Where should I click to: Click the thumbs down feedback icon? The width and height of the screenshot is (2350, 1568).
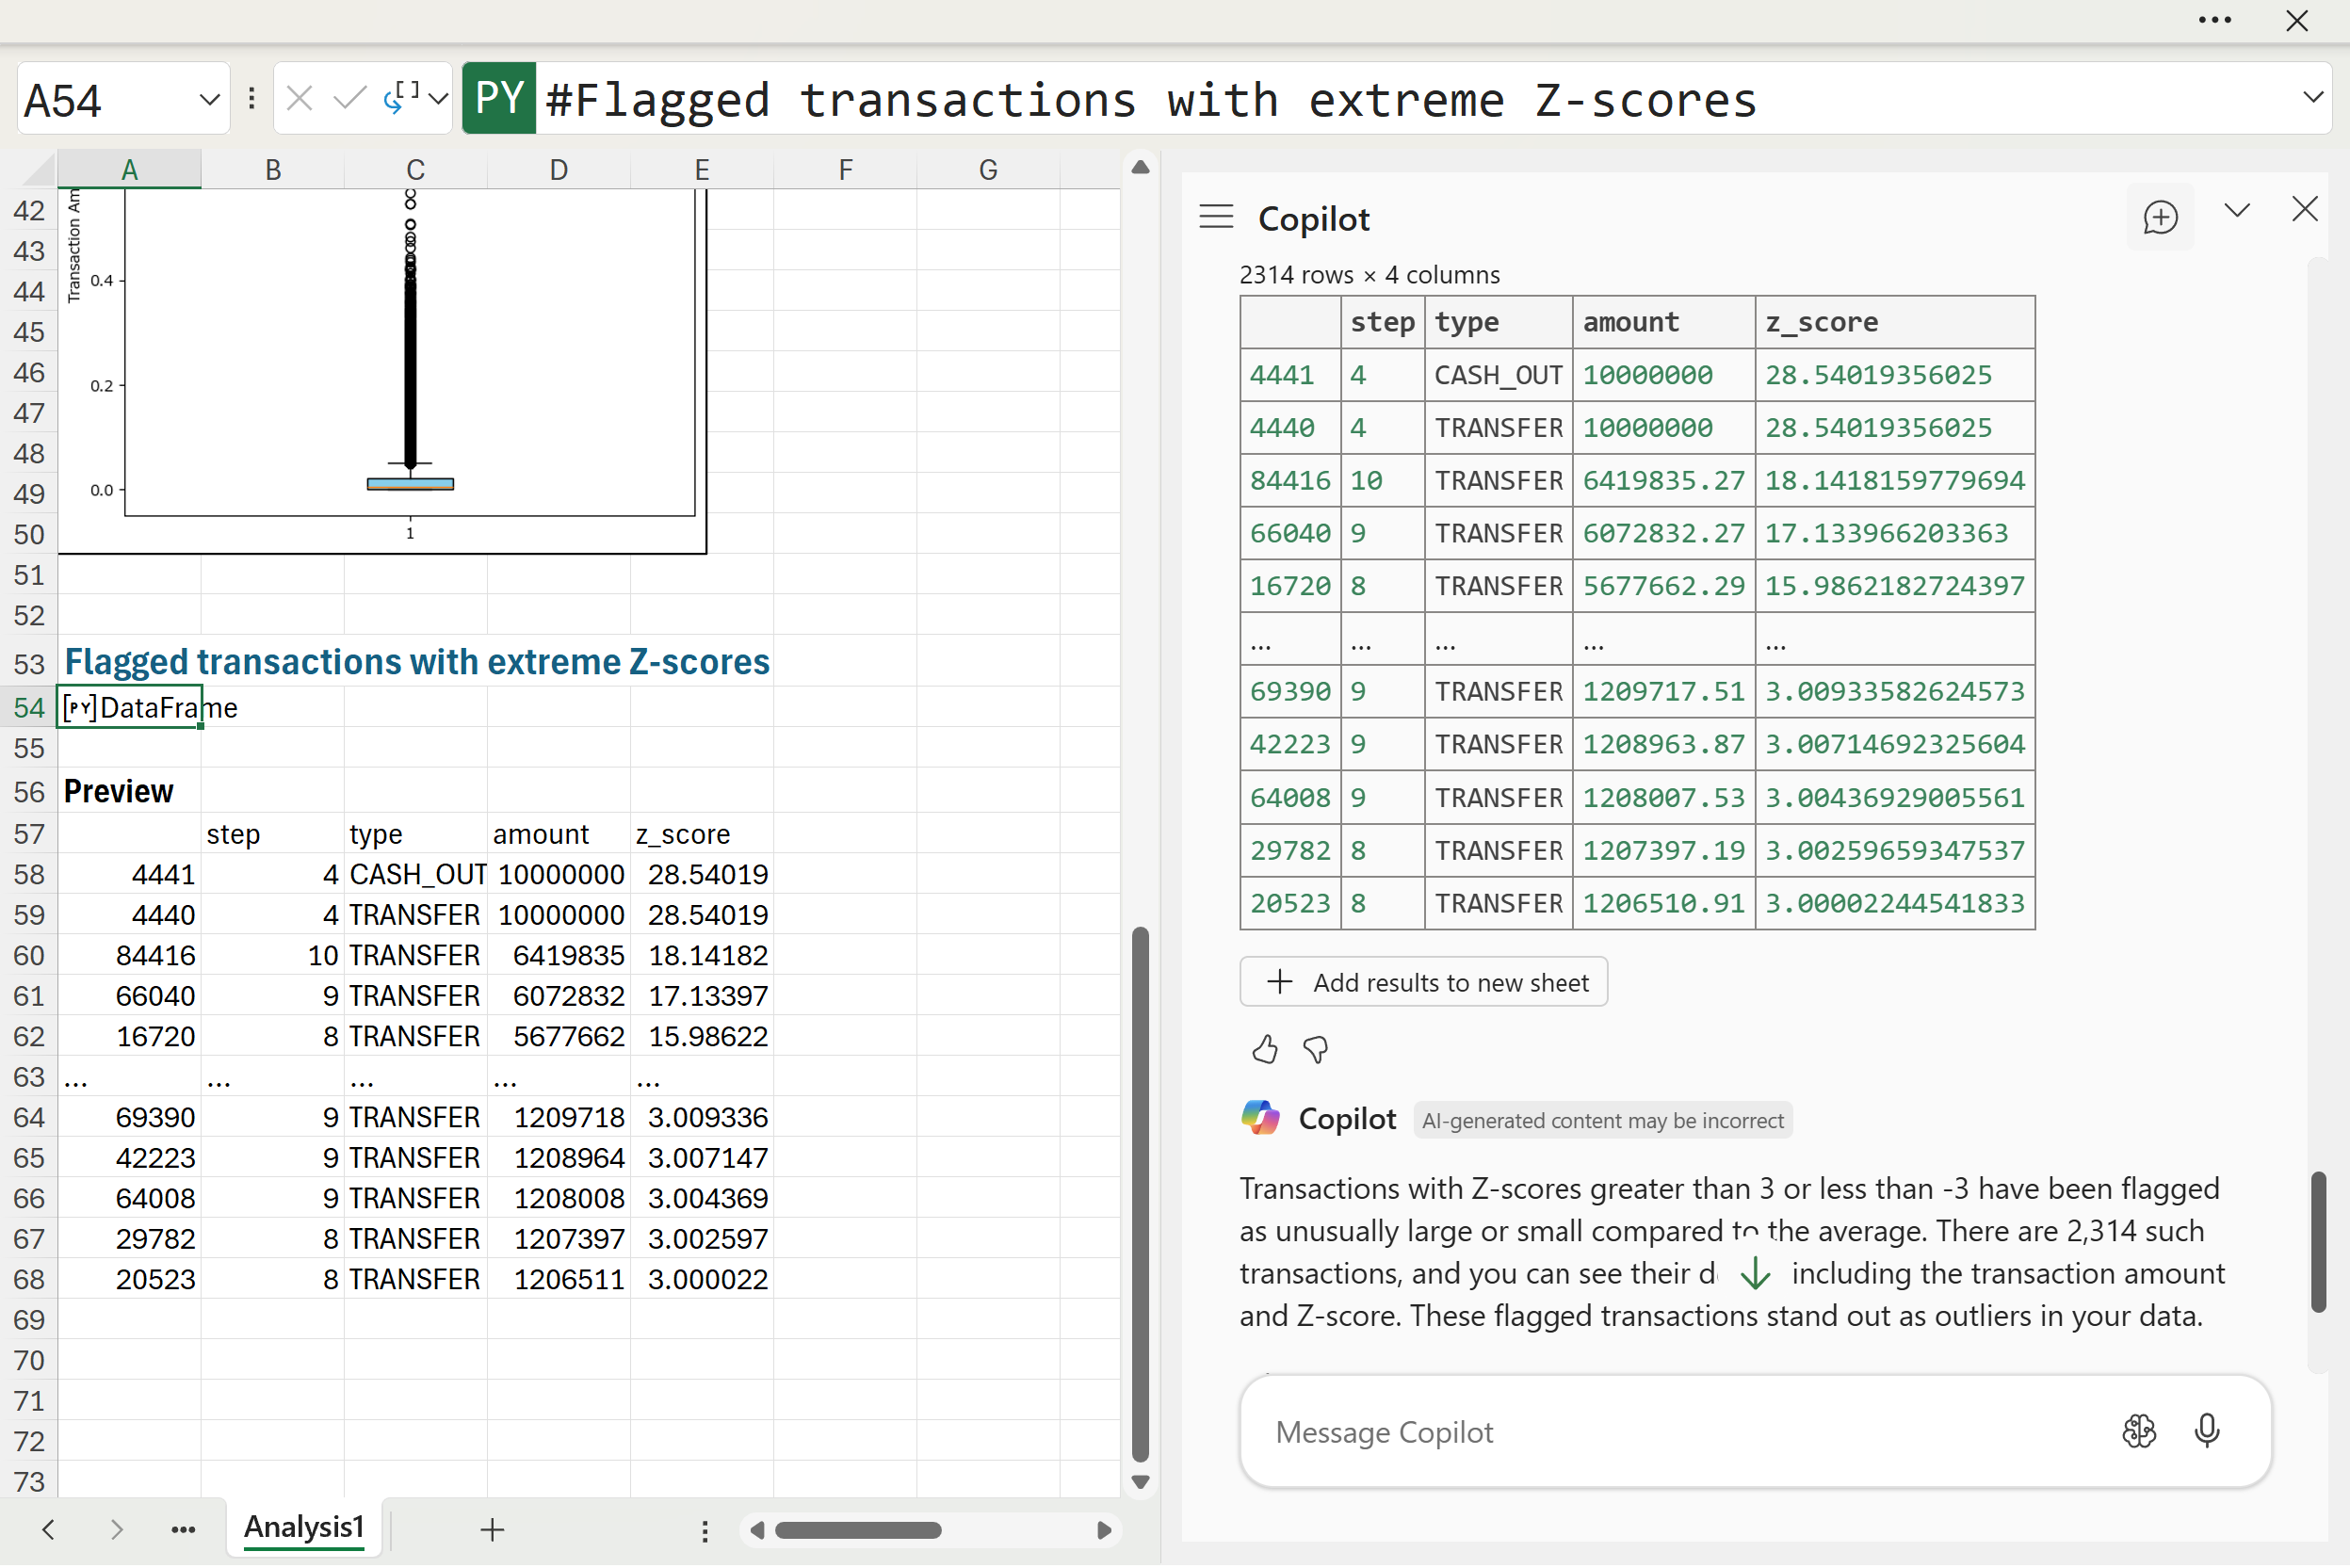[1316, 1050]
